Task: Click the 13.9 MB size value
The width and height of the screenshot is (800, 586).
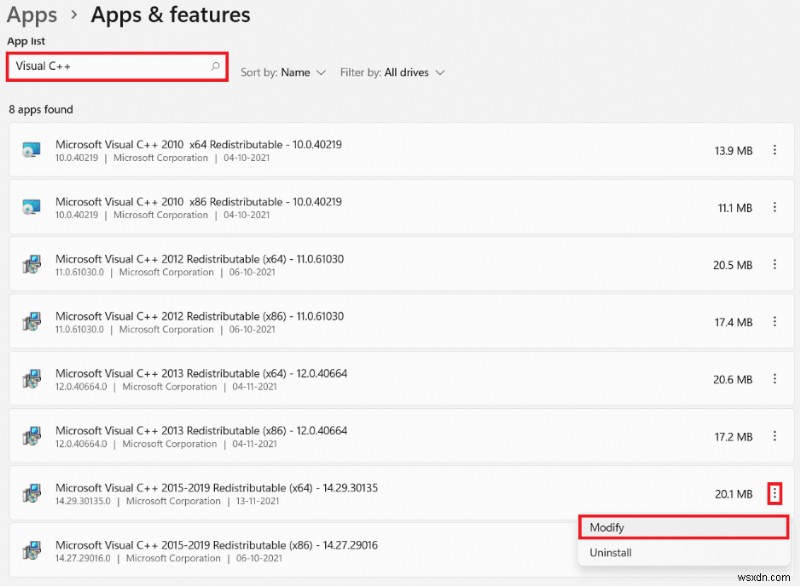Action: click(733, 150)
